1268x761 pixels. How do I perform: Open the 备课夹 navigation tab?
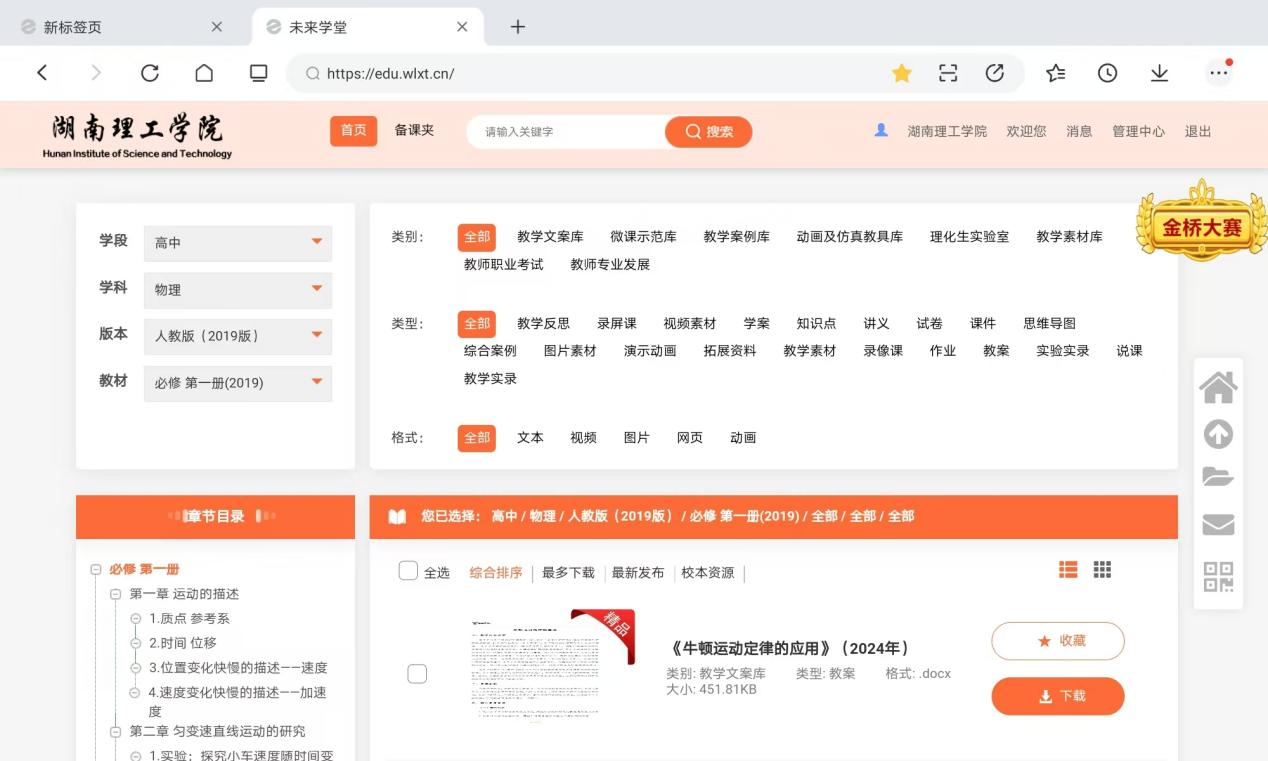414,131
